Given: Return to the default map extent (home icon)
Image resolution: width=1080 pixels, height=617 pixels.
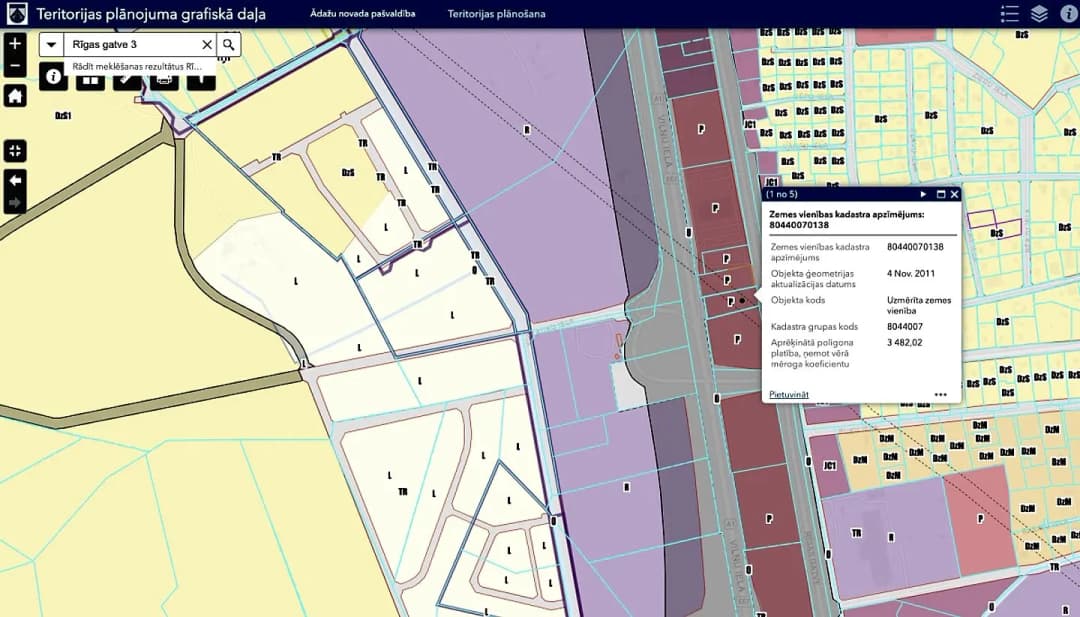Looking at the screenshot, I should (15, 96).
